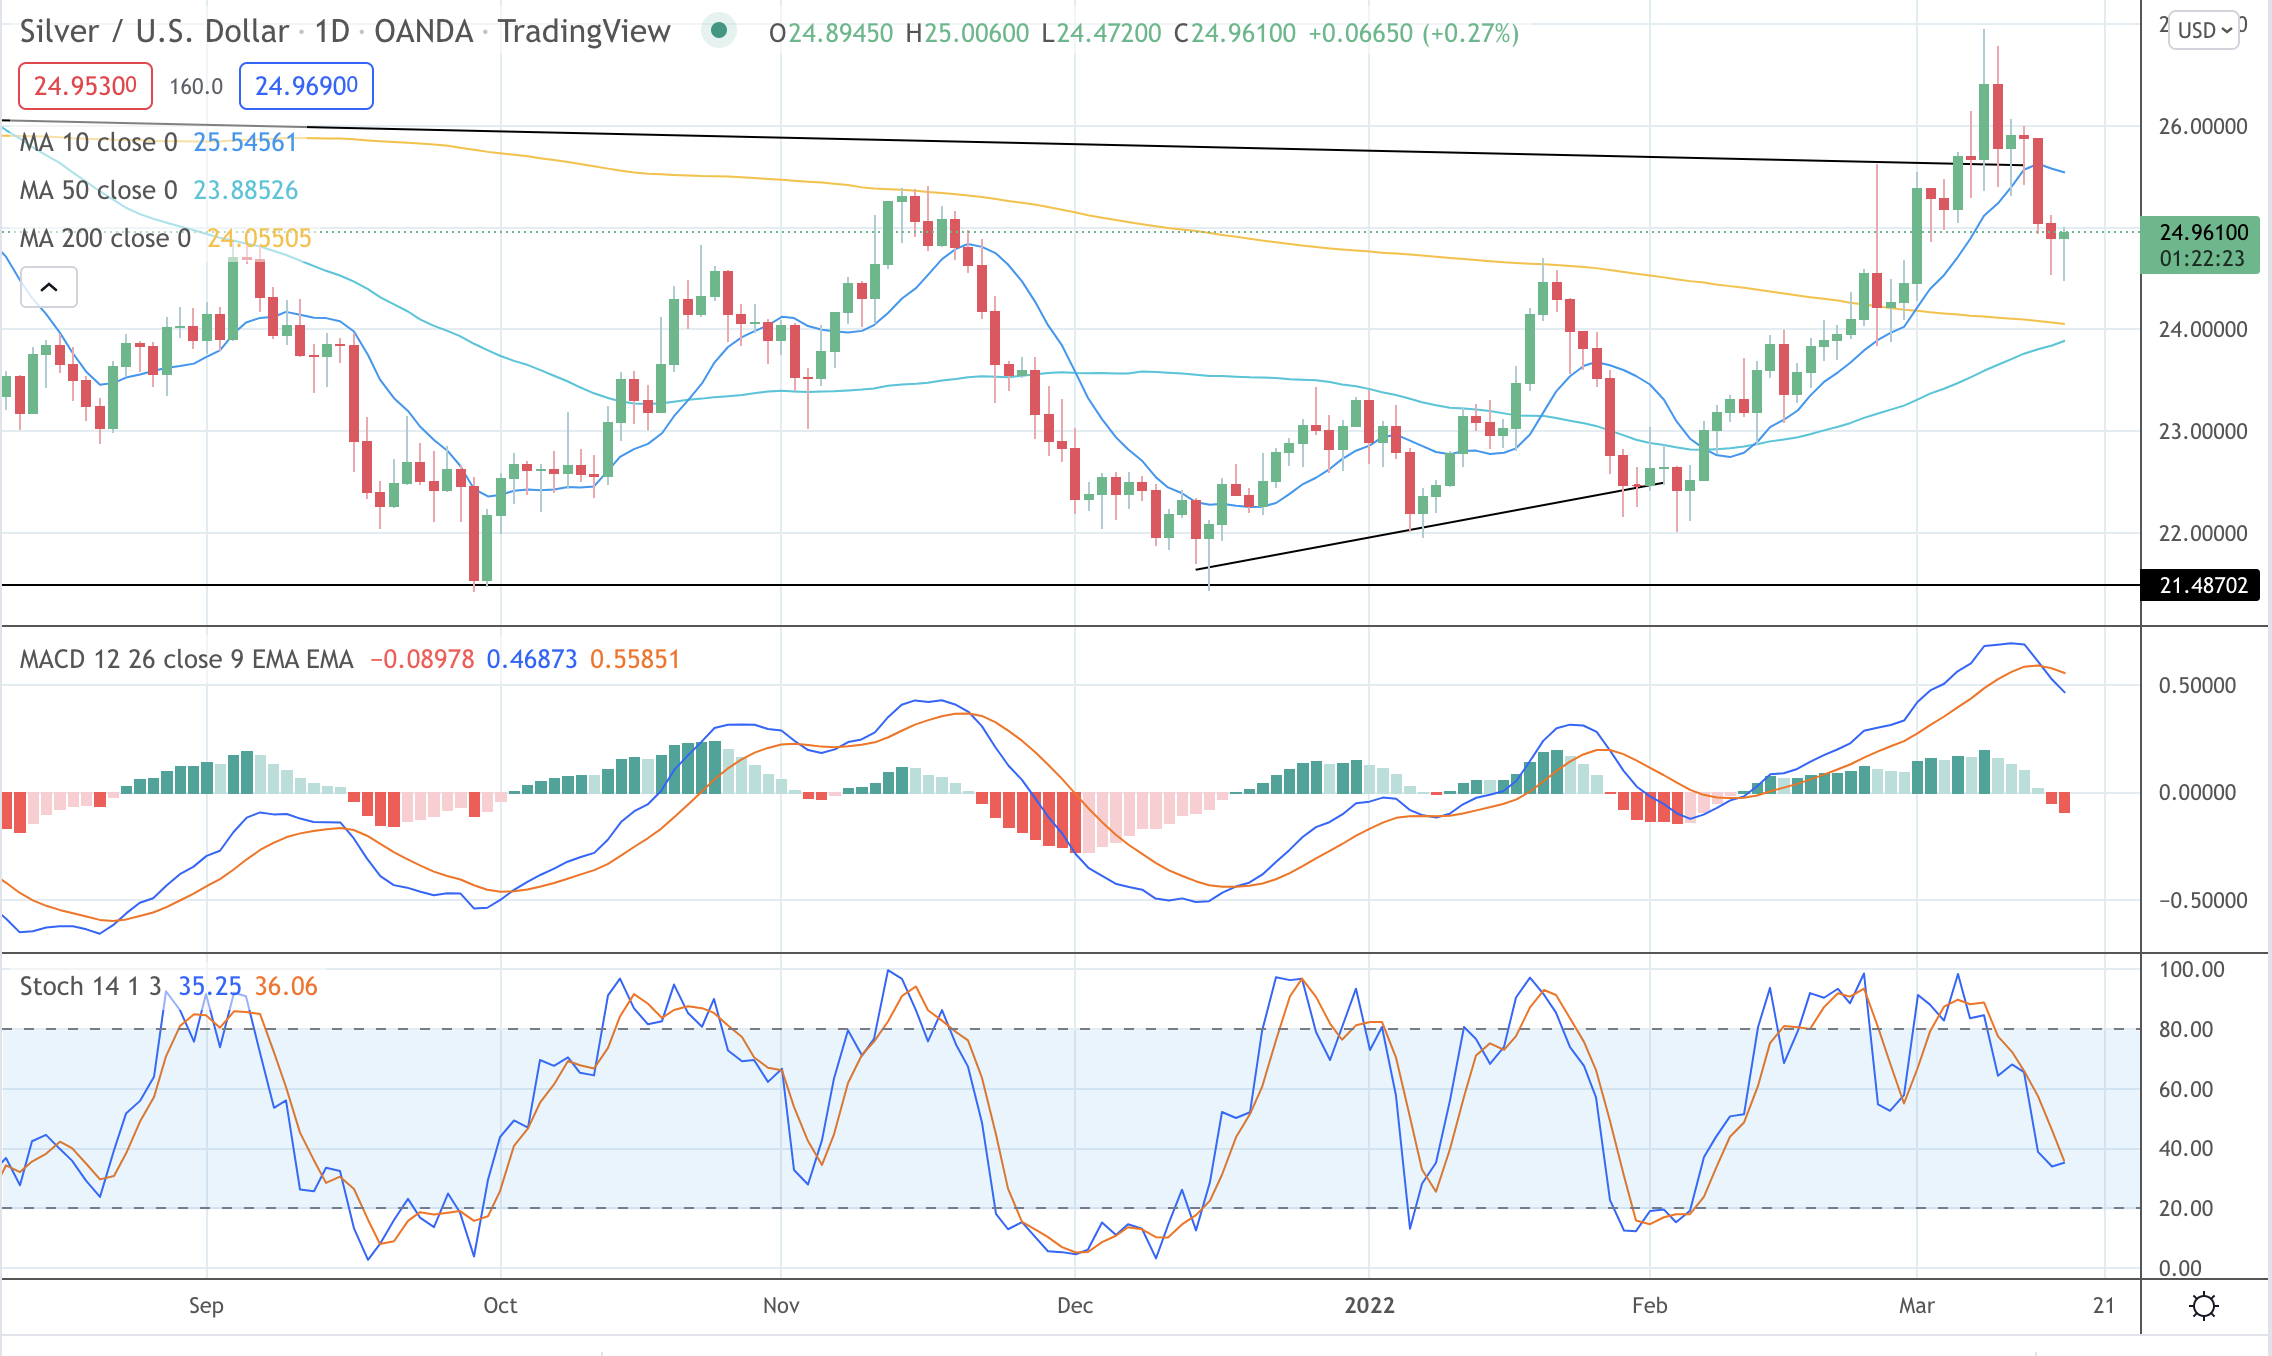Click the MA 10 value 25.54561

[x=245, y=142]
